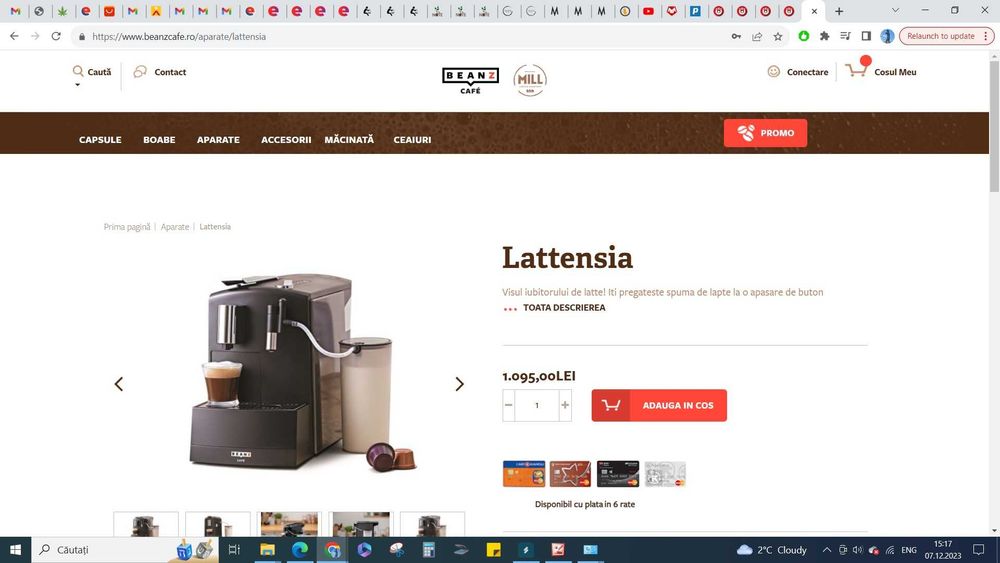
Task: Open the Cosul Meu shopping cart
Action: 857,69
